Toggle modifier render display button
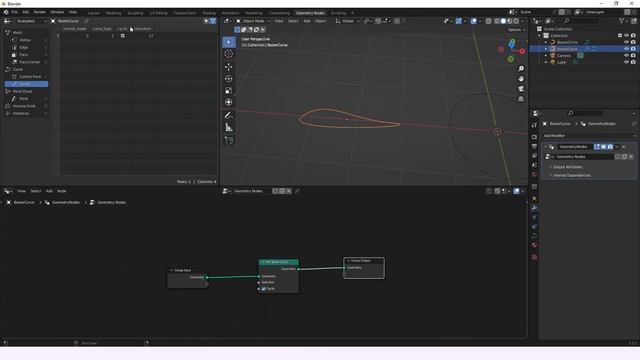640x360 pixels. [x=610, y=147]
